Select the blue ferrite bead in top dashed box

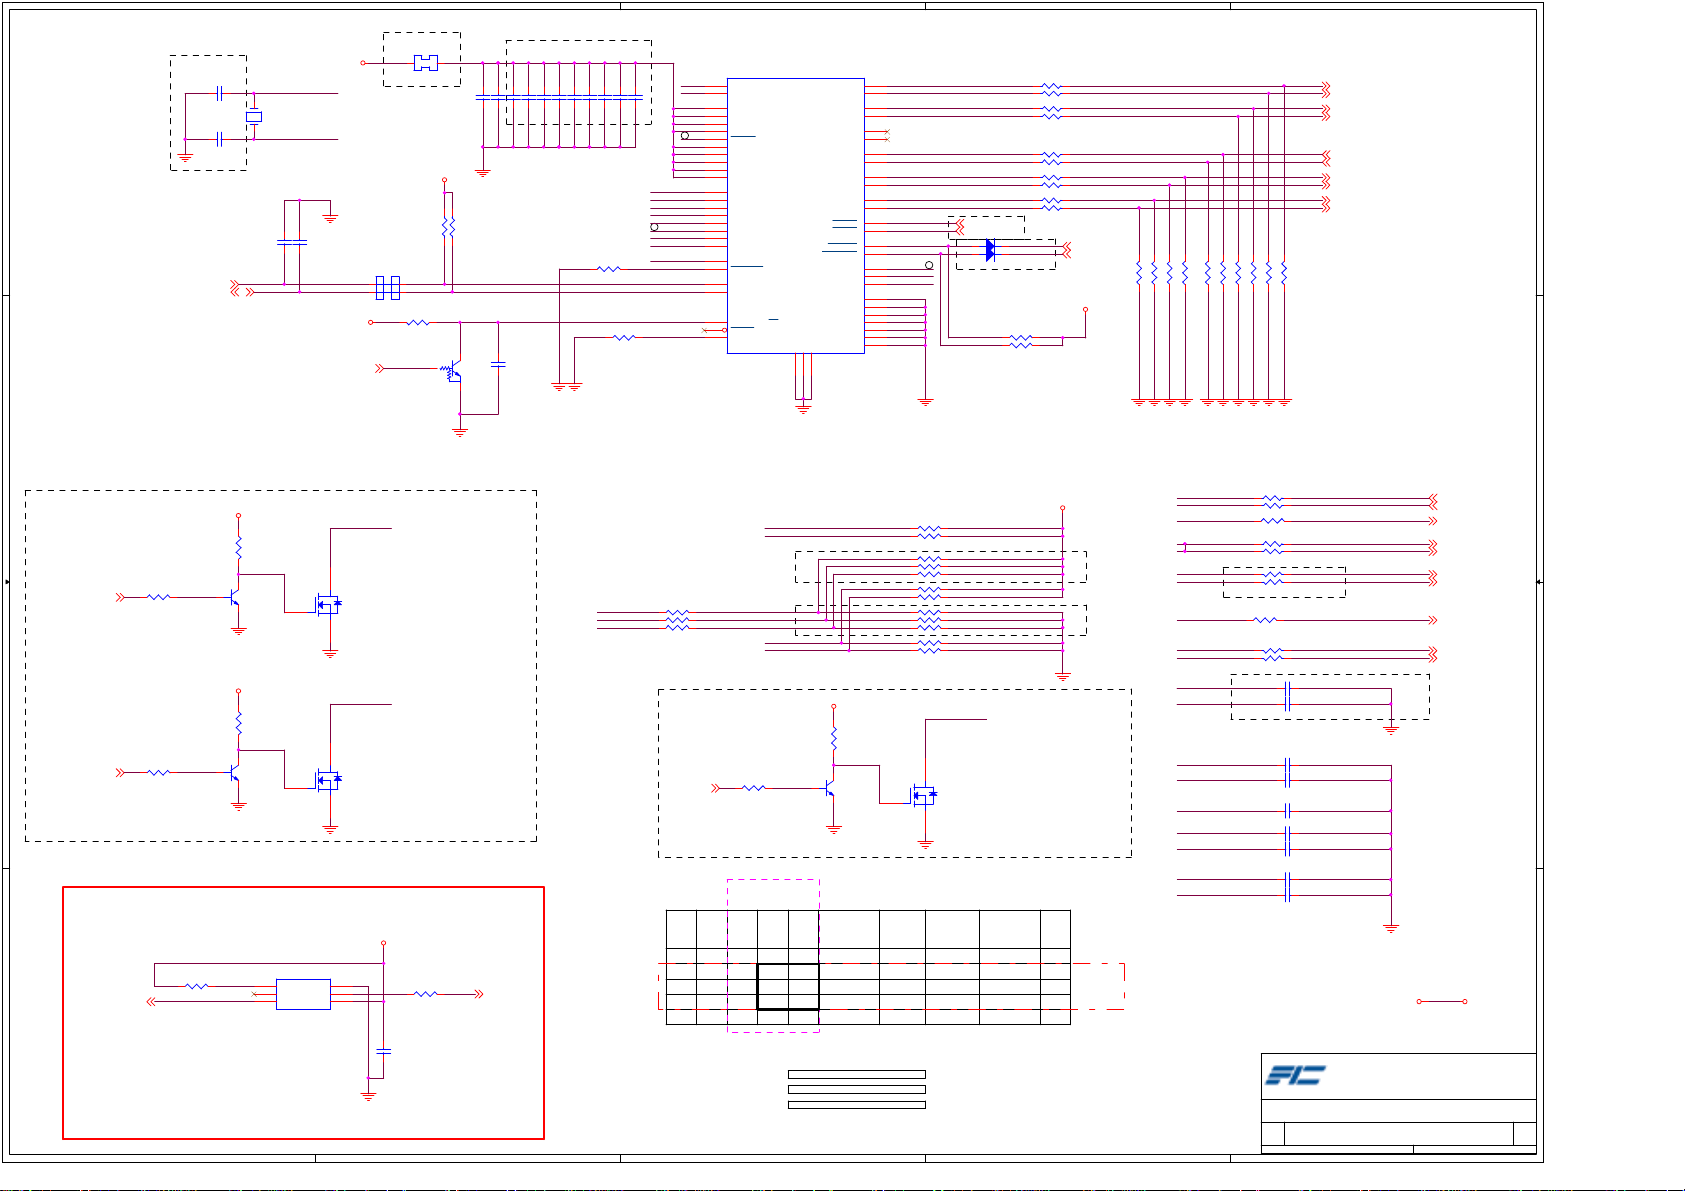tap(426, 63)
